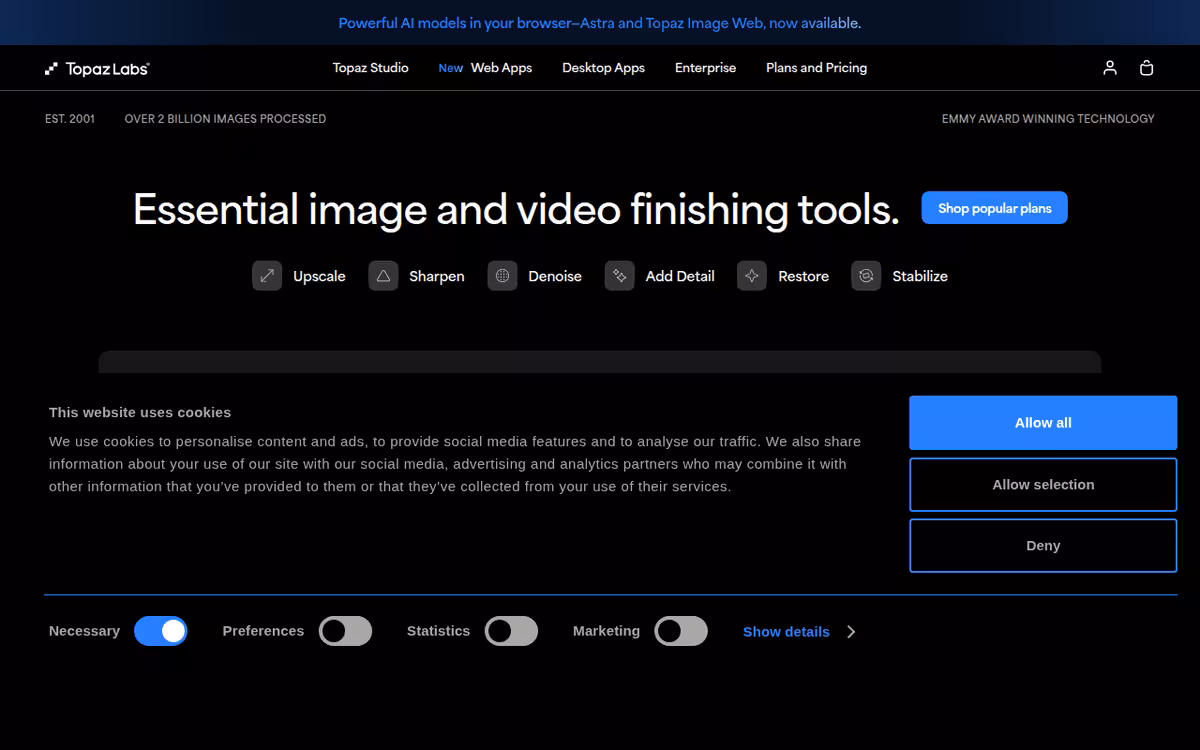Open the Topaz Studio menu
The height and width of the screenshot is (750, 1200).
click(x=371, y=68)
